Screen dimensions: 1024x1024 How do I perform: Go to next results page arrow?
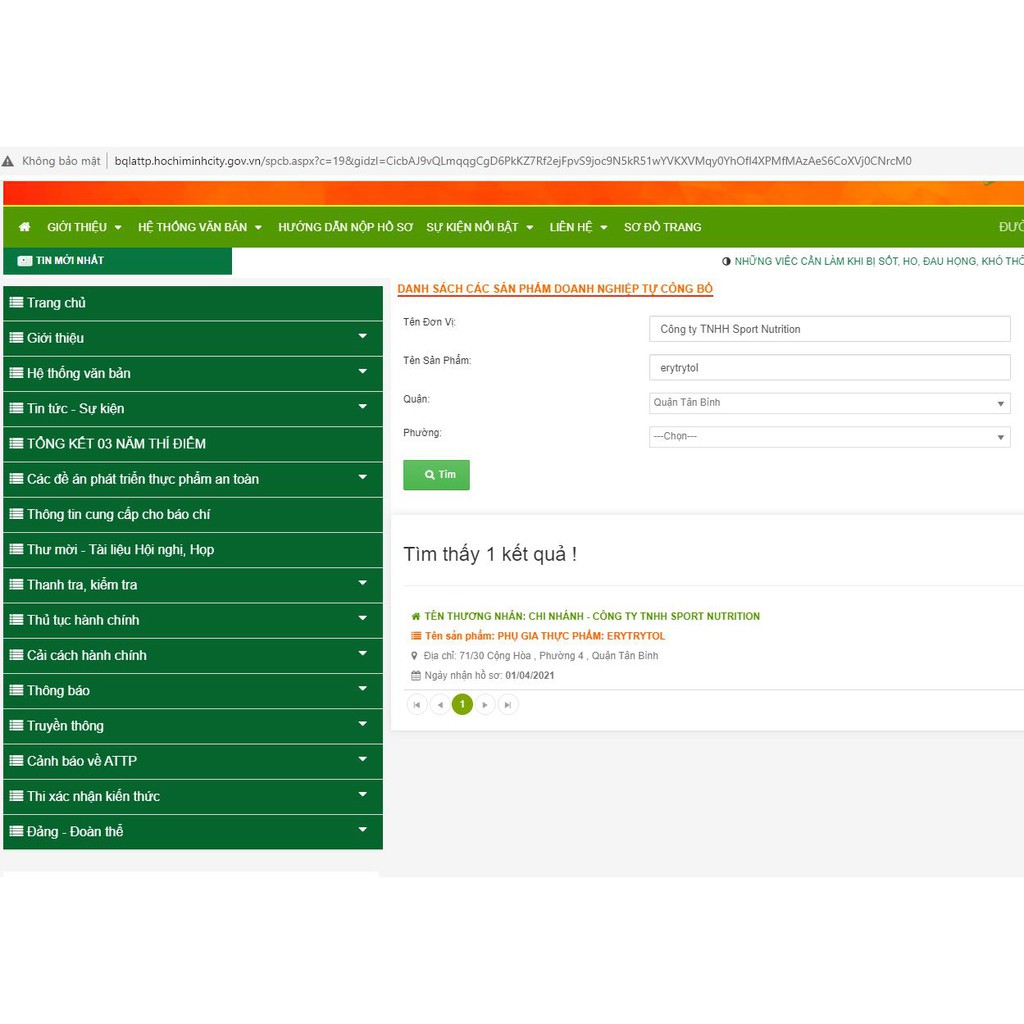pos(485,705)
